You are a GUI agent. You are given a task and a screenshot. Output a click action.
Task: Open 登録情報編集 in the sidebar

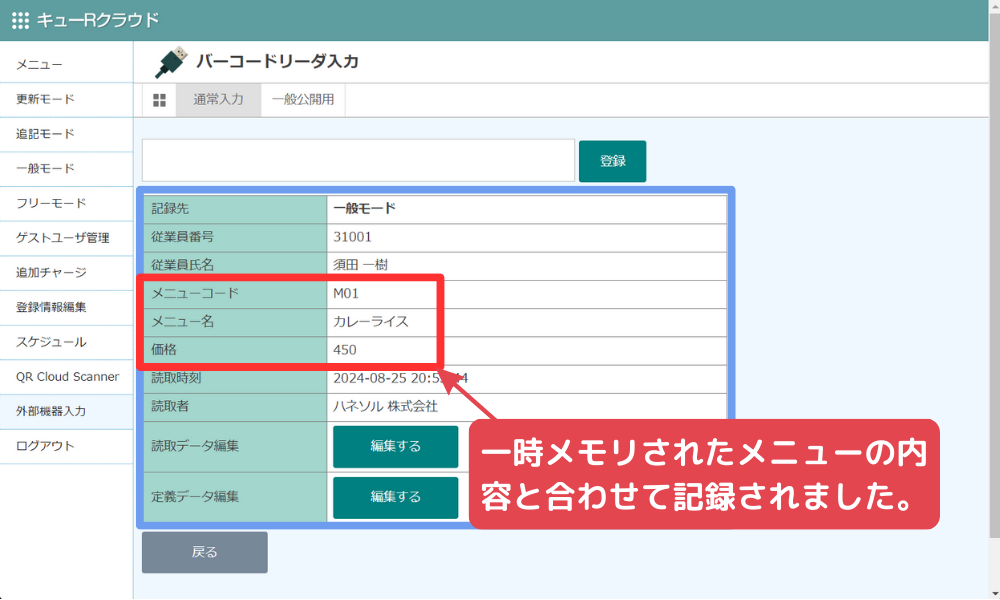(66, 307)
